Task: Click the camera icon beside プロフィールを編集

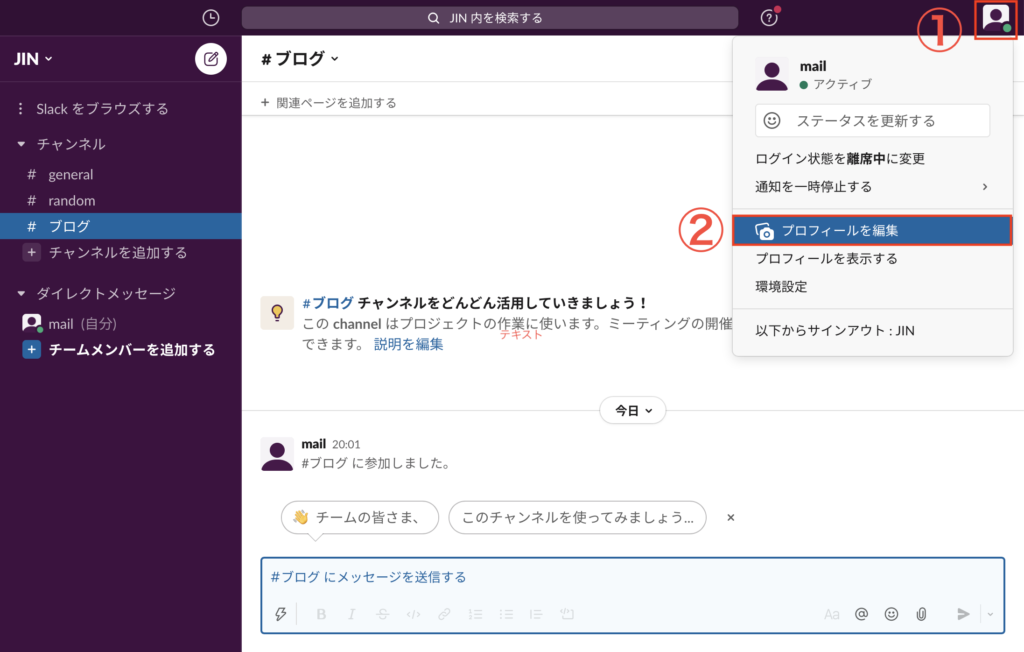Action: 764,231
